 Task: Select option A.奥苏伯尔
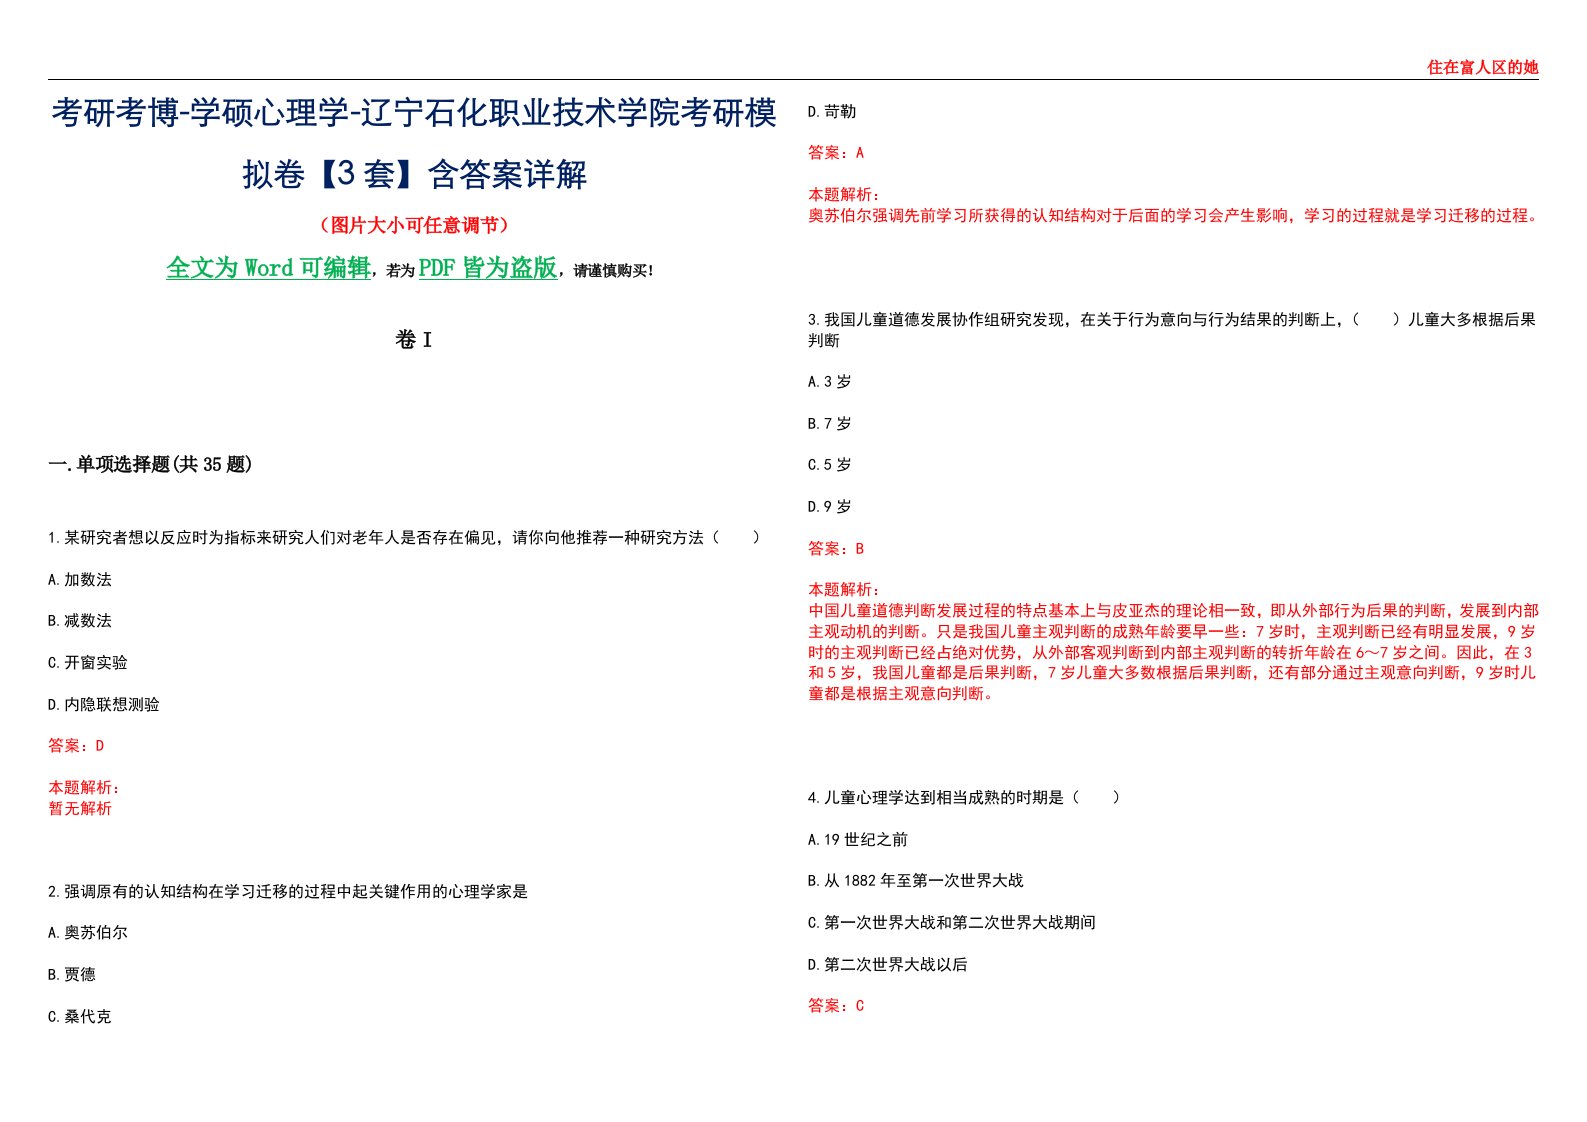click(88, 933)
